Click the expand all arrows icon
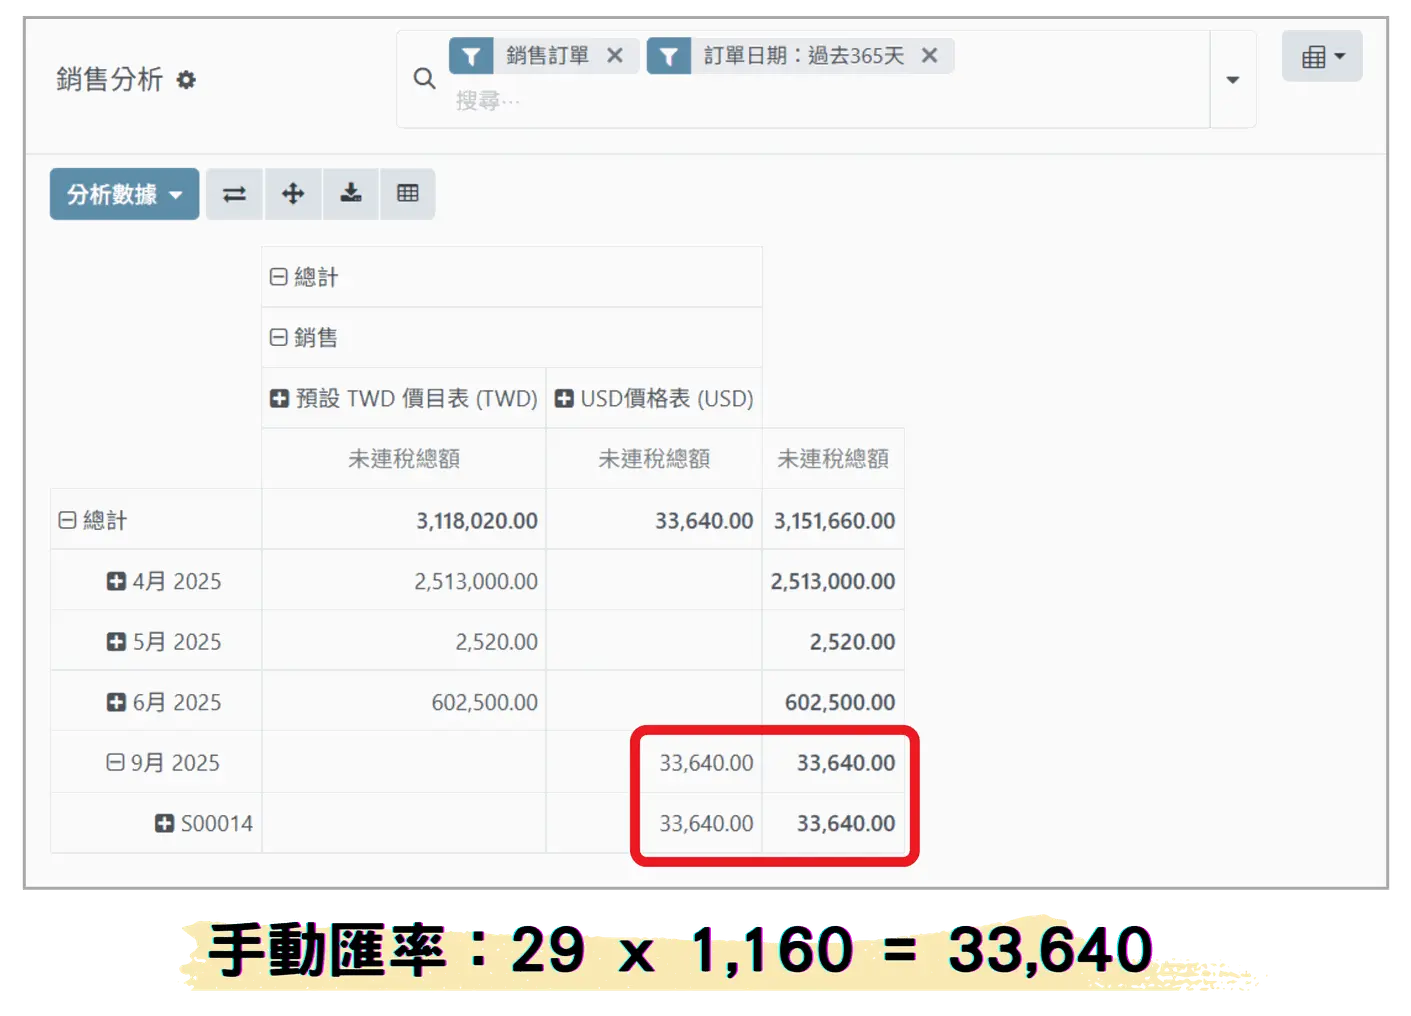The image size is (1411, 1016). point(293,194)
